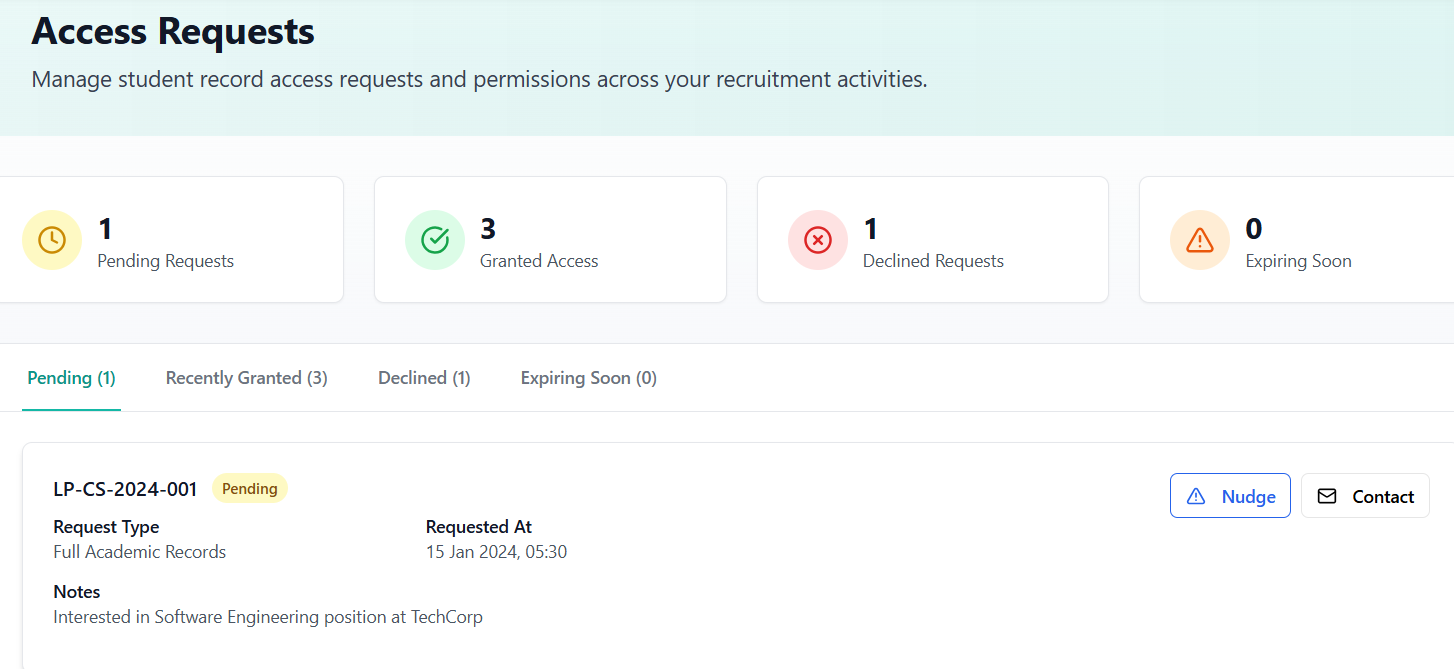Click the envelope icon inside Contact
This screenshot has height=669, width=1454.
click(1327, 496)
